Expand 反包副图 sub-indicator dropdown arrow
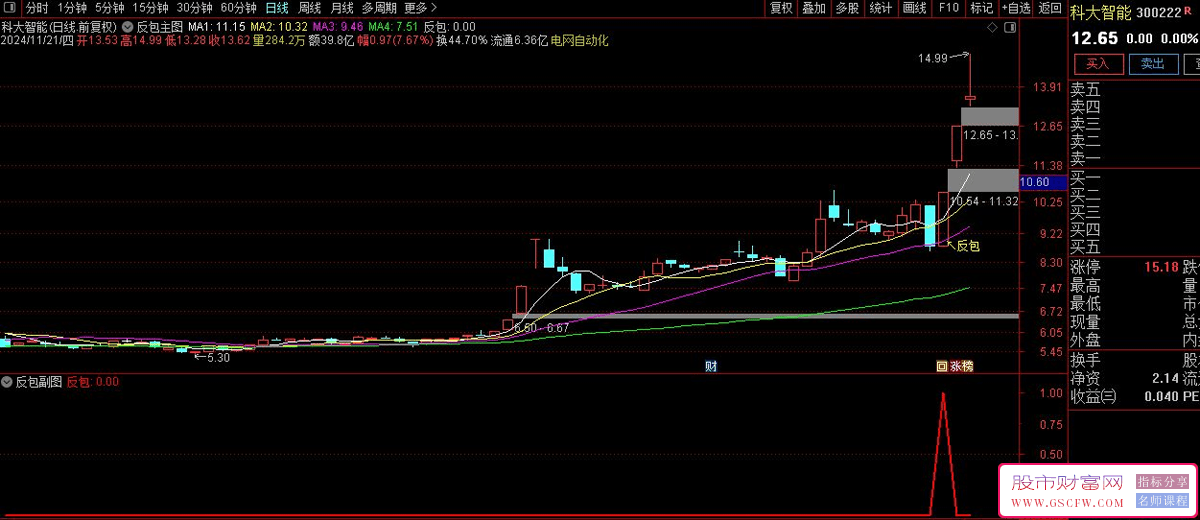Image resolution: width=1200 pixels, height=520 pixels. pyautogui.click(x=8, y=382)
